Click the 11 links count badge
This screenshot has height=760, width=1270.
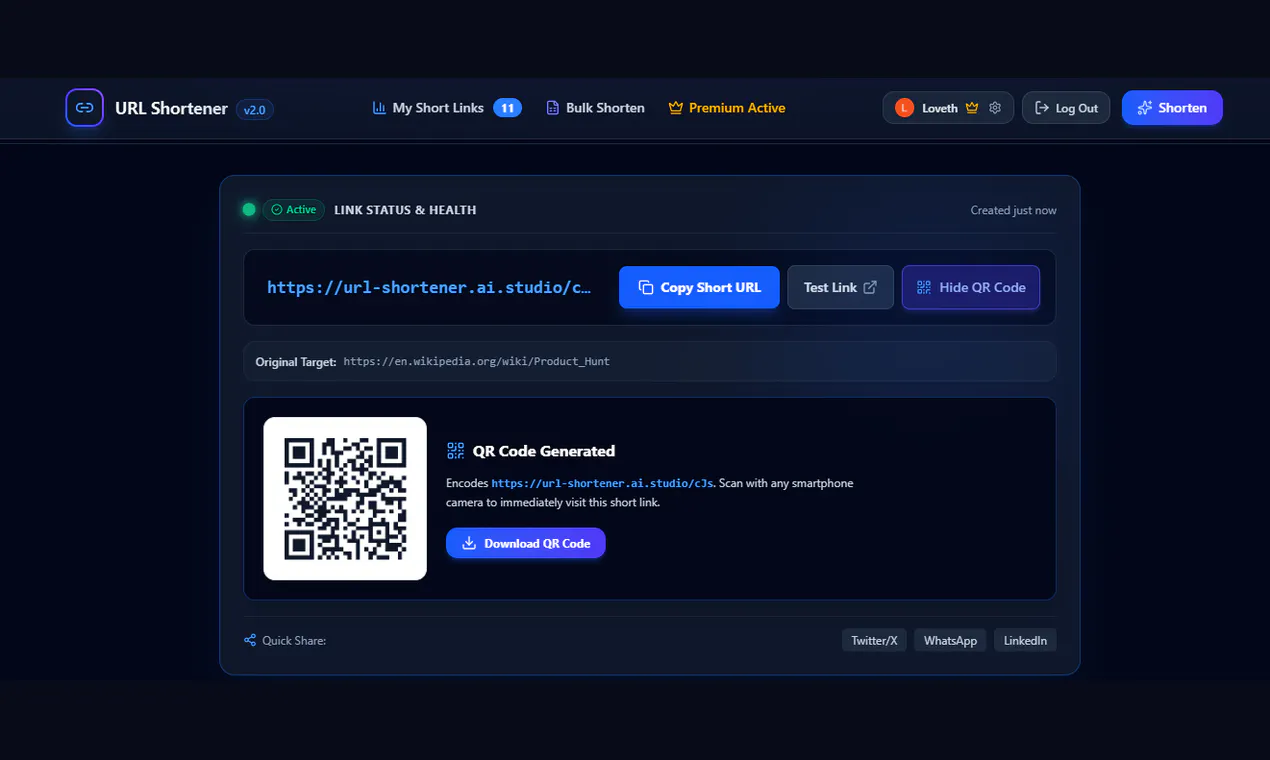507,108
